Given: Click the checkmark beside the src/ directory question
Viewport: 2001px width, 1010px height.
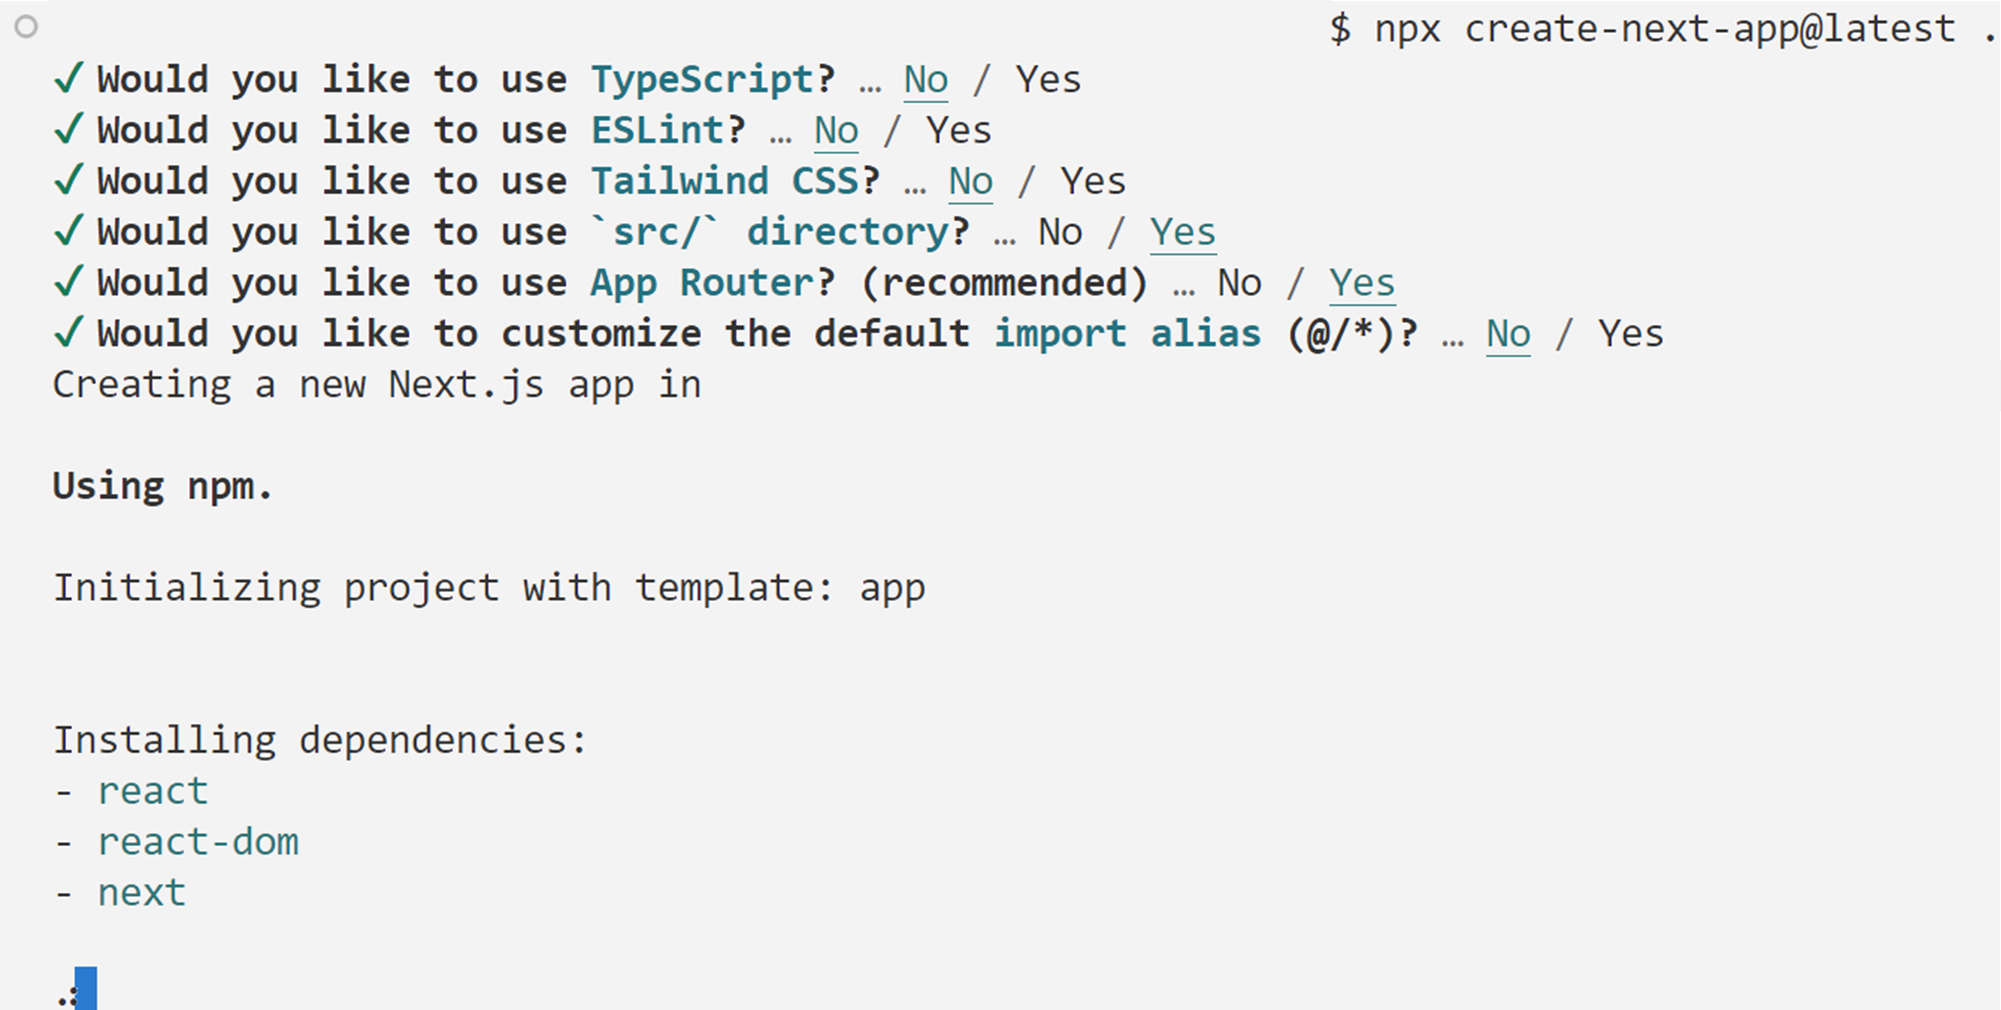Looking at the screenshot, I should click(68, 231).
